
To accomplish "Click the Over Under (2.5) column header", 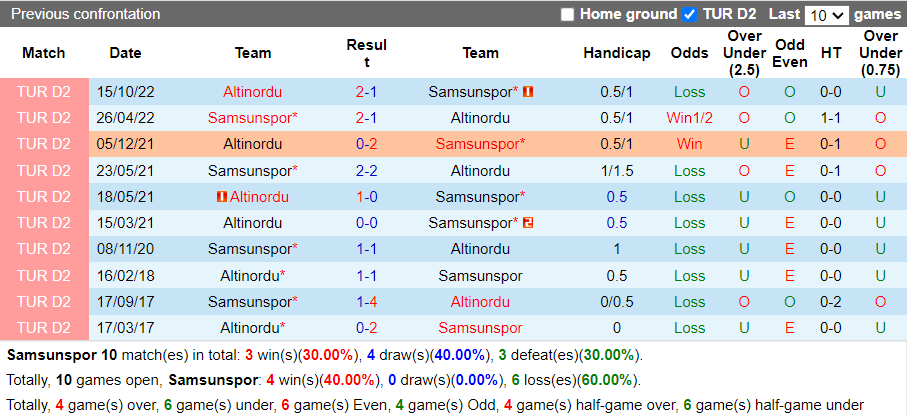I will pyautogui.click(x=744, y=53).
